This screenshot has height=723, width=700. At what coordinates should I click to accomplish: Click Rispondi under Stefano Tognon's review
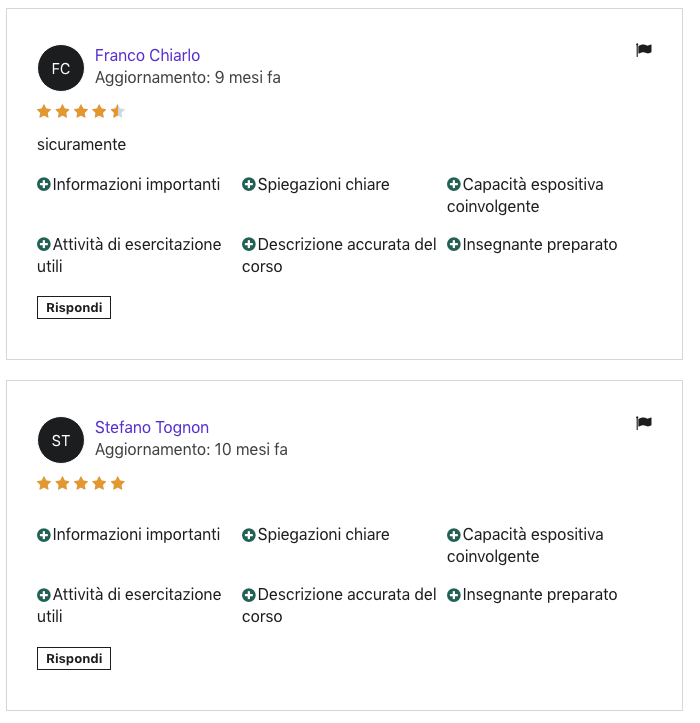tap(74, 658)
